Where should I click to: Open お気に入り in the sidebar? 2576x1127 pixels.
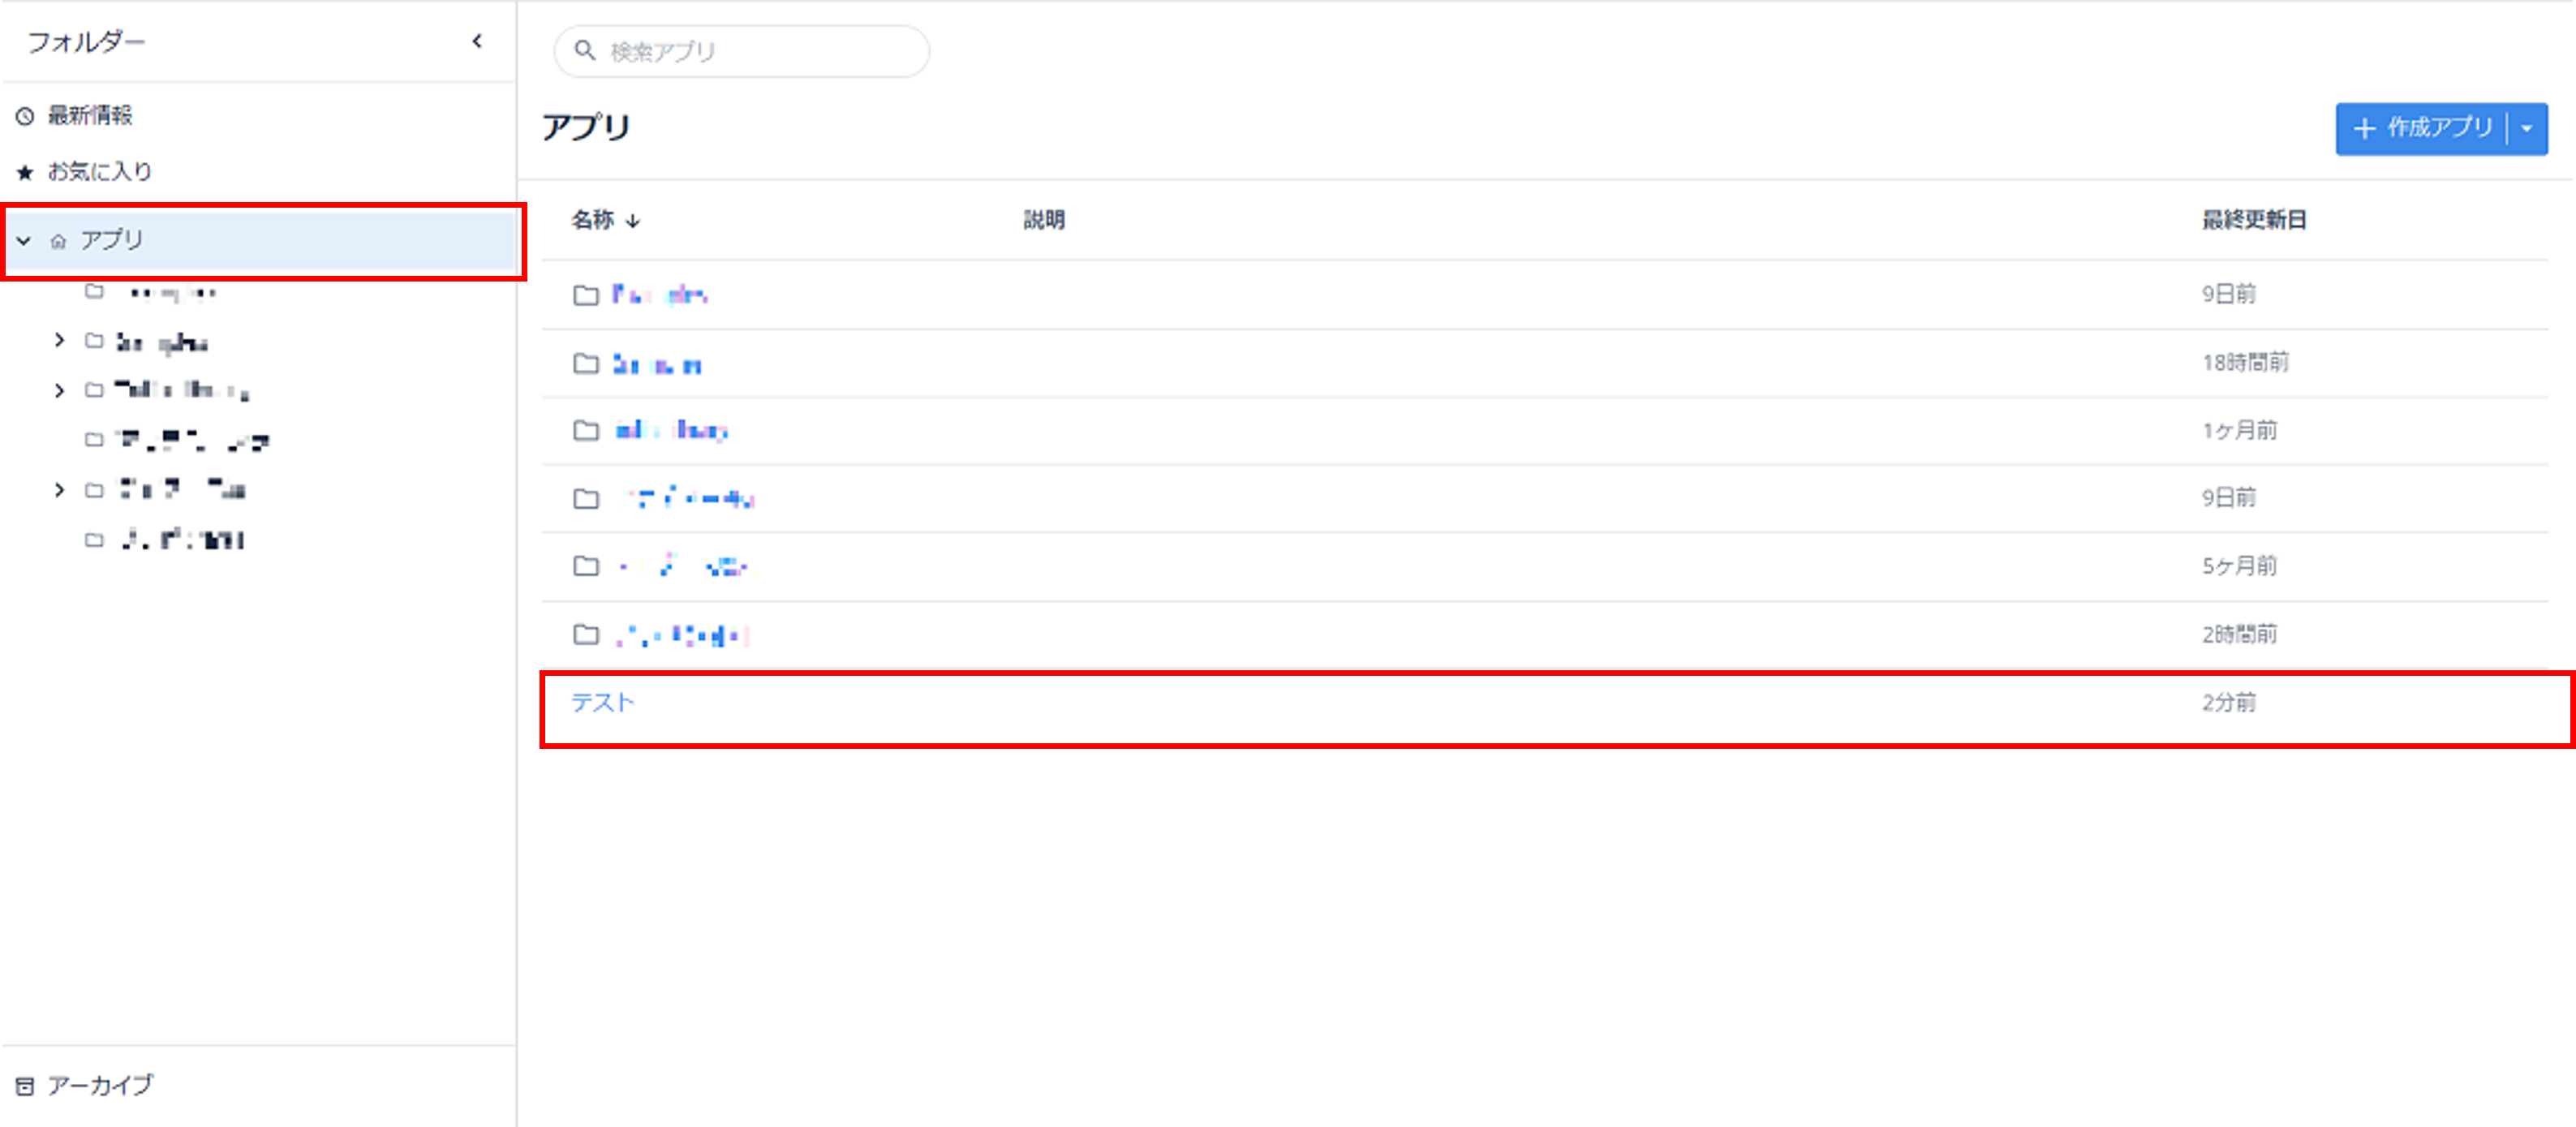(x=100, y=172)
